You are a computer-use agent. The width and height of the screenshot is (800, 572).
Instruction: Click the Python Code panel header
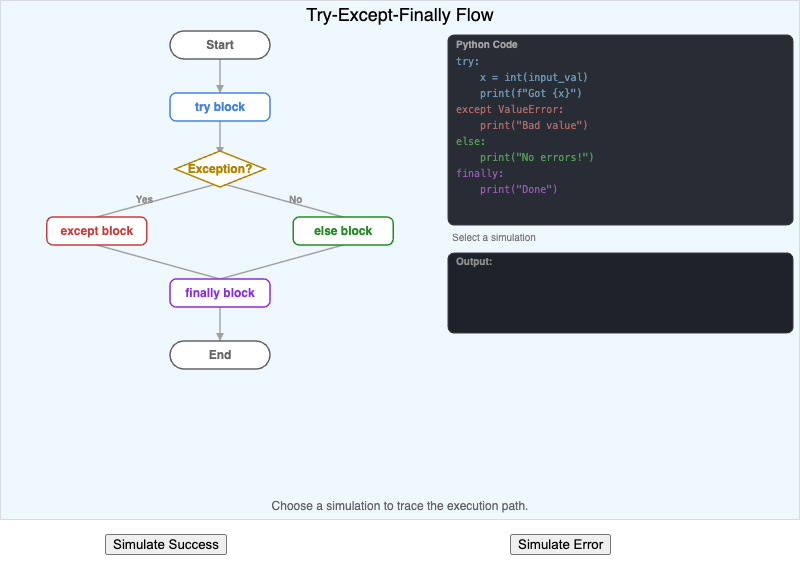[x=487, y=45]
